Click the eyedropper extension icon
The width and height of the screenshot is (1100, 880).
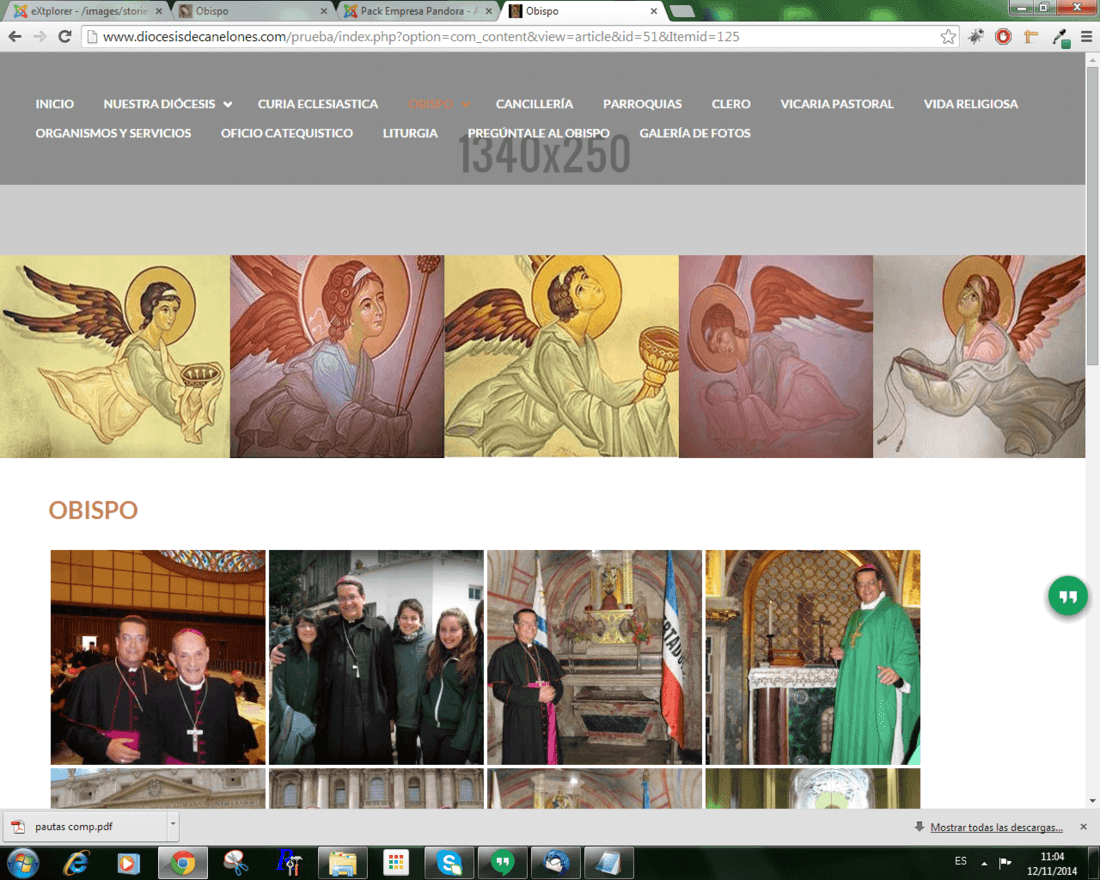[x=1061, y=38]
